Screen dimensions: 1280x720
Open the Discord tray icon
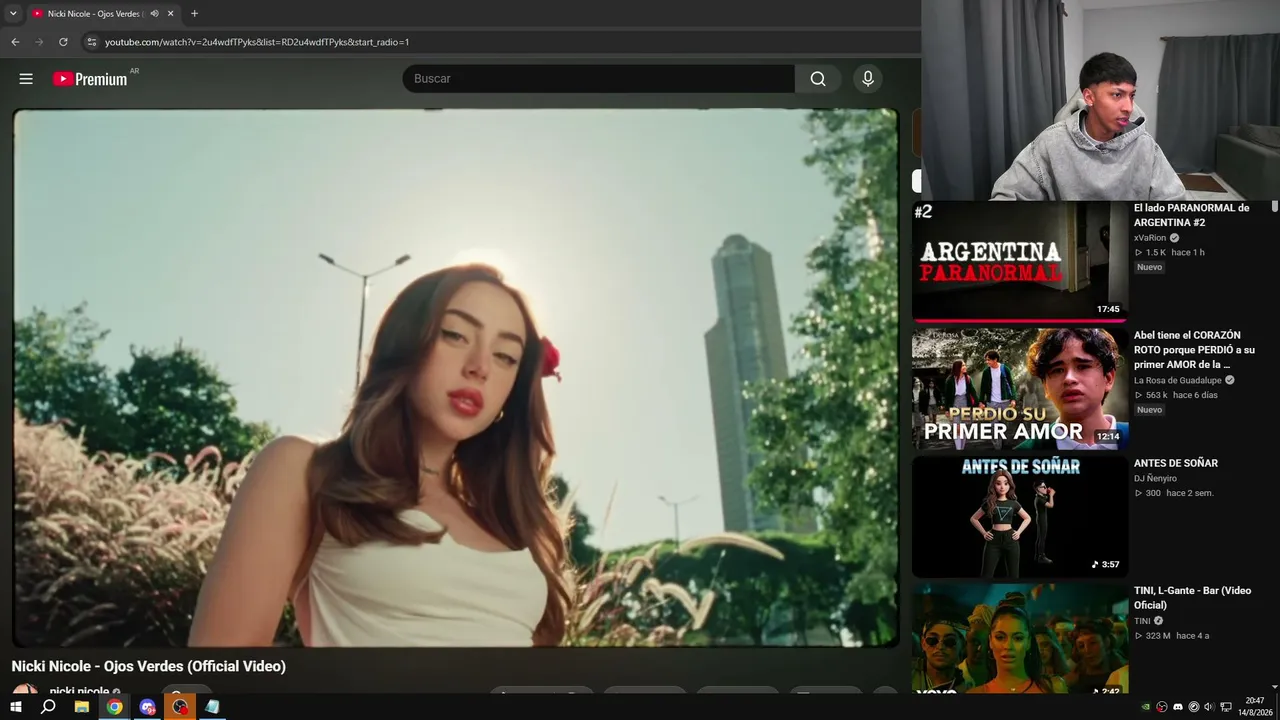1178,707
